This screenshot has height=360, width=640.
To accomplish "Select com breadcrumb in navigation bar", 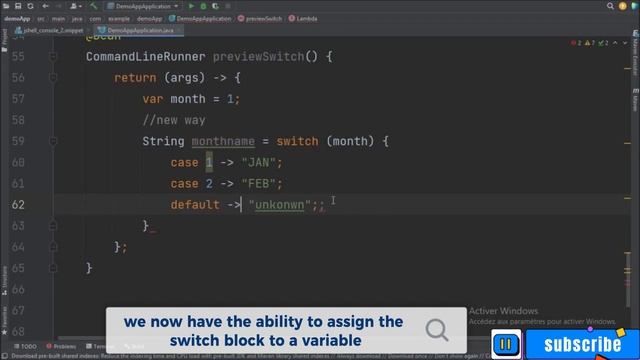I will click(x=95, y=19).
